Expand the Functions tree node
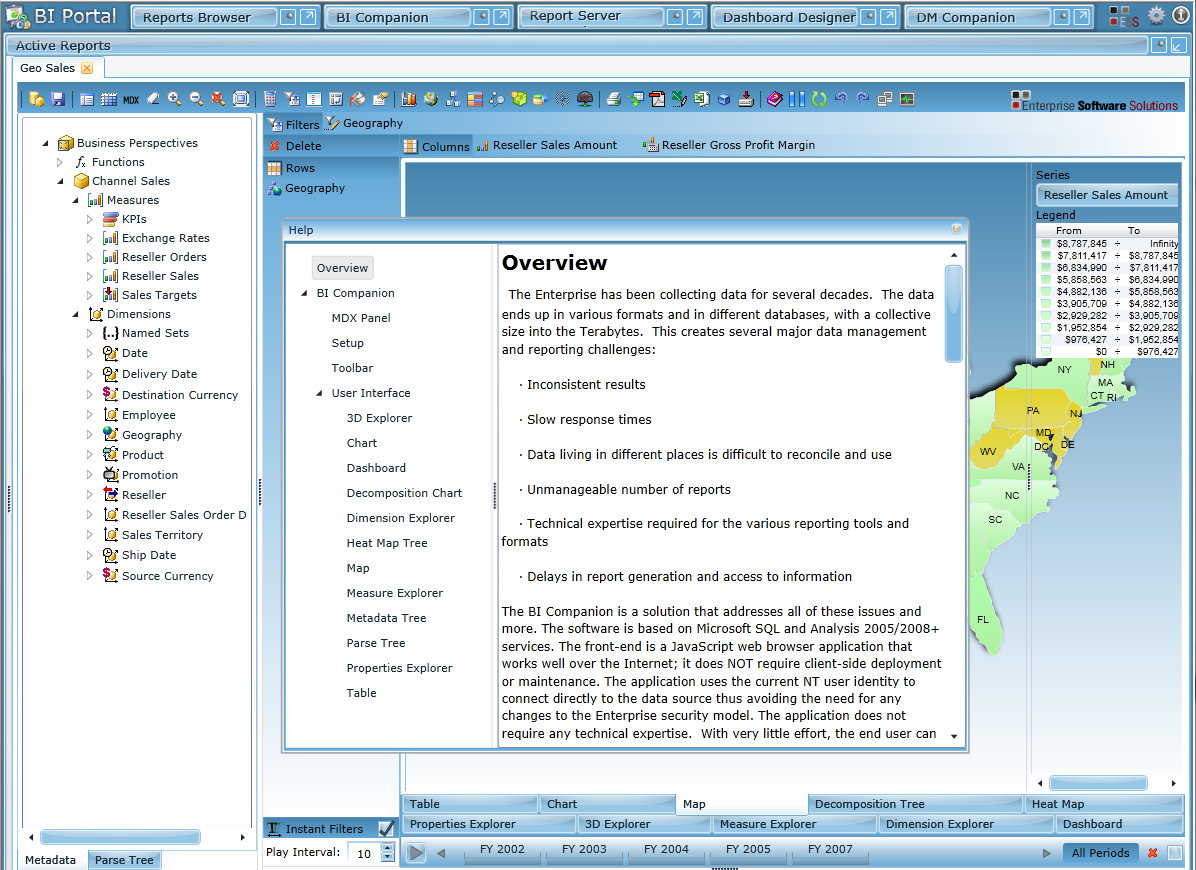 point(59,162)
